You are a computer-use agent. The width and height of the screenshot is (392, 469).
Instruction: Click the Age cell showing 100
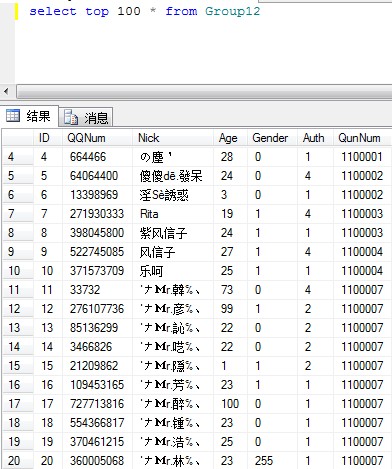(230, 404)
